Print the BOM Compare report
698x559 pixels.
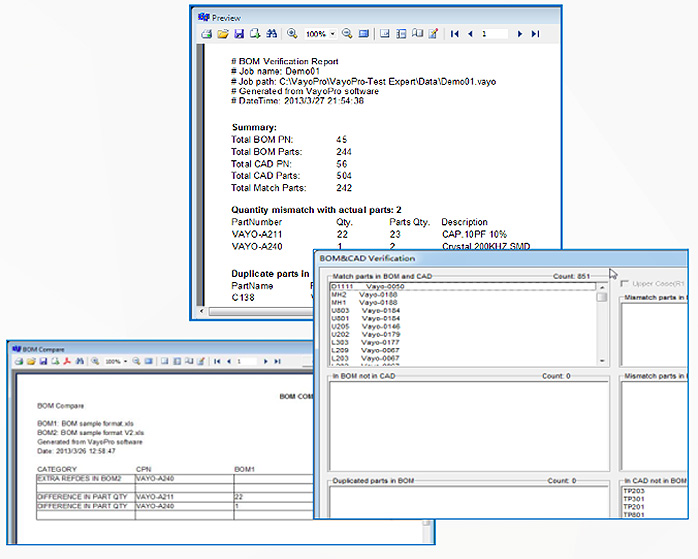coord(19,360)
